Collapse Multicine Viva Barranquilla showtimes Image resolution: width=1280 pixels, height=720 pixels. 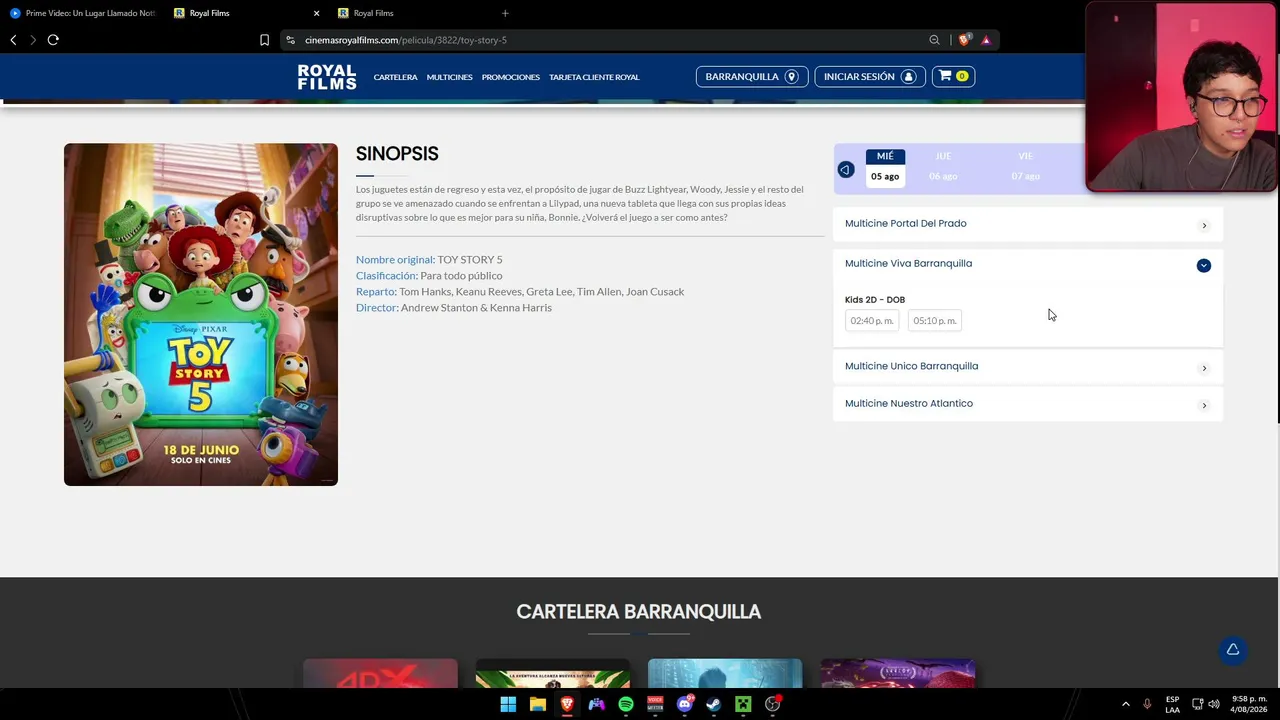pyautogui.click(x=1204, y=265)
